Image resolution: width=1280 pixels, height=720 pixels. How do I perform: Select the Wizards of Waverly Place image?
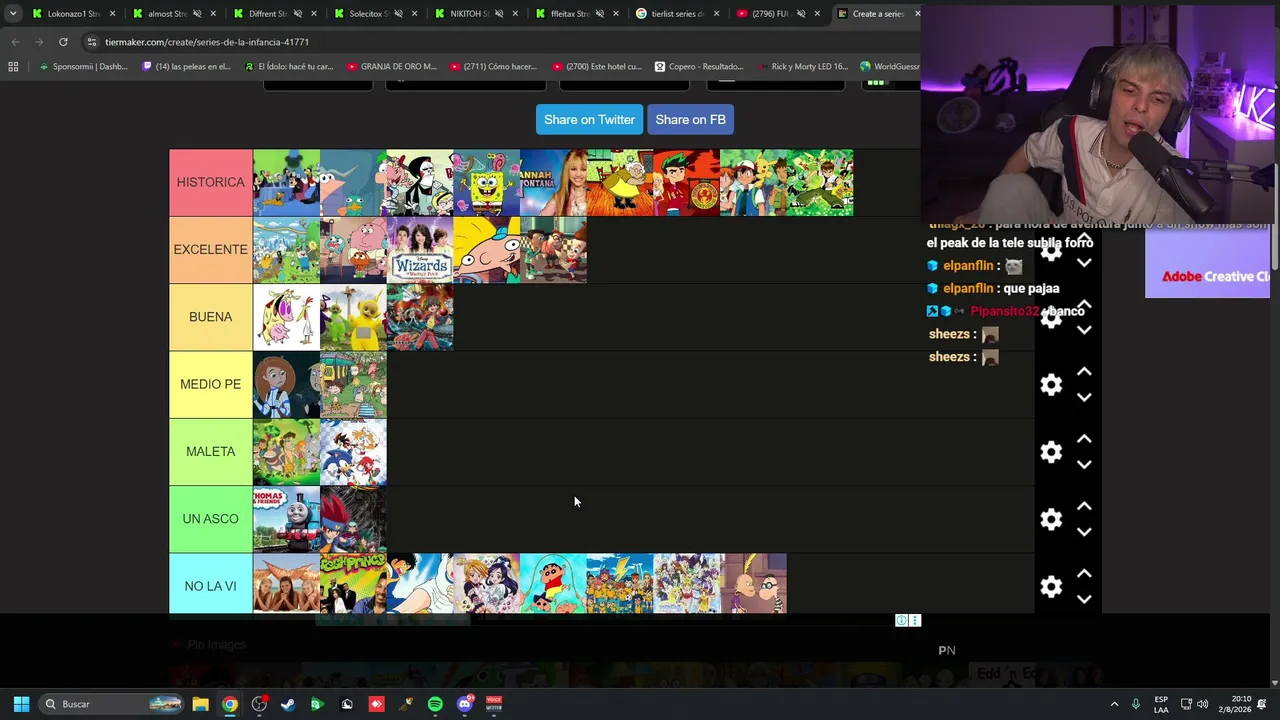coord(420,250)
